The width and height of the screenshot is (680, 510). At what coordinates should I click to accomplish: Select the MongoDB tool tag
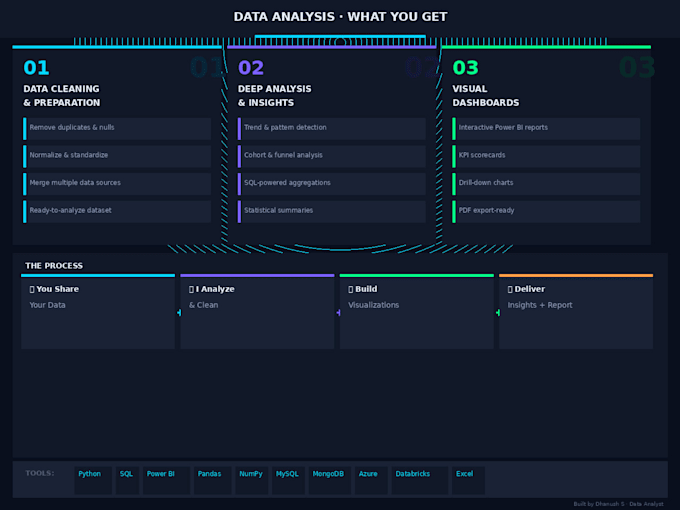330,480
